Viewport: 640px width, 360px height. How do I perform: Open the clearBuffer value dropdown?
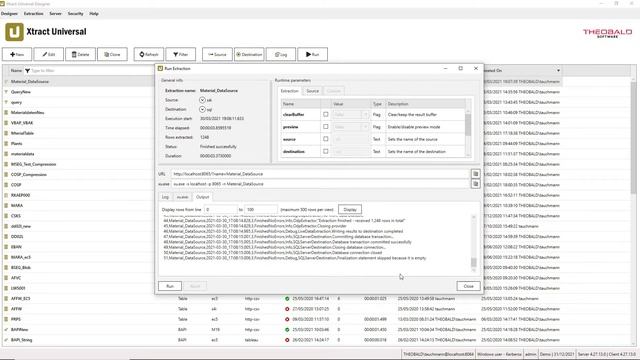365,115
